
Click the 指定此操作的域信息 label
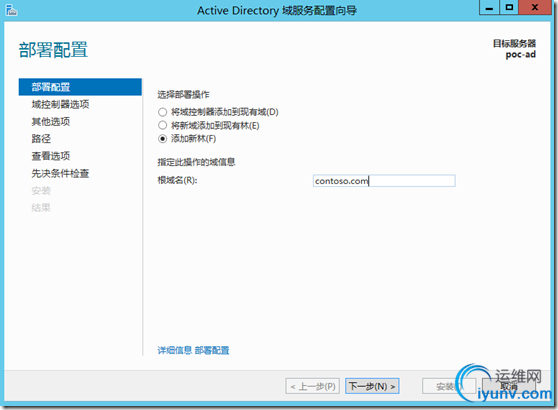(x=196, y=162)
